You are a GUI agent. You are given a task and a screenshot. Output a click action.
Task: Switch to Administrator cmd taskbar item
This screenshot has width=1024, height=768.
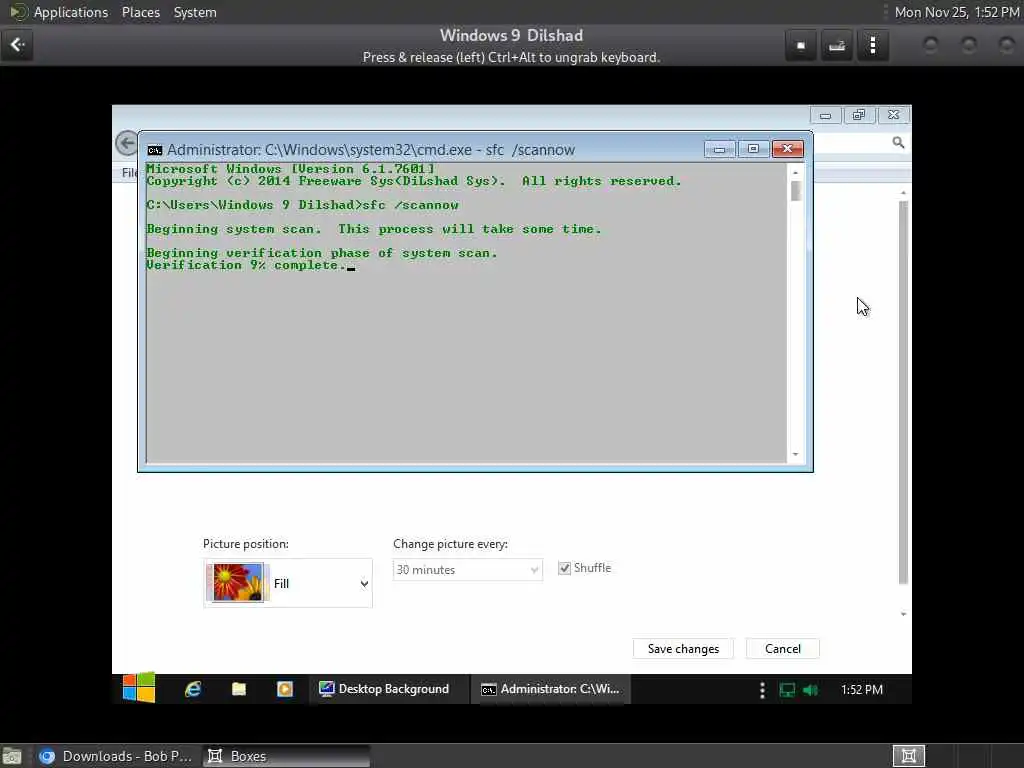(551, 689)
